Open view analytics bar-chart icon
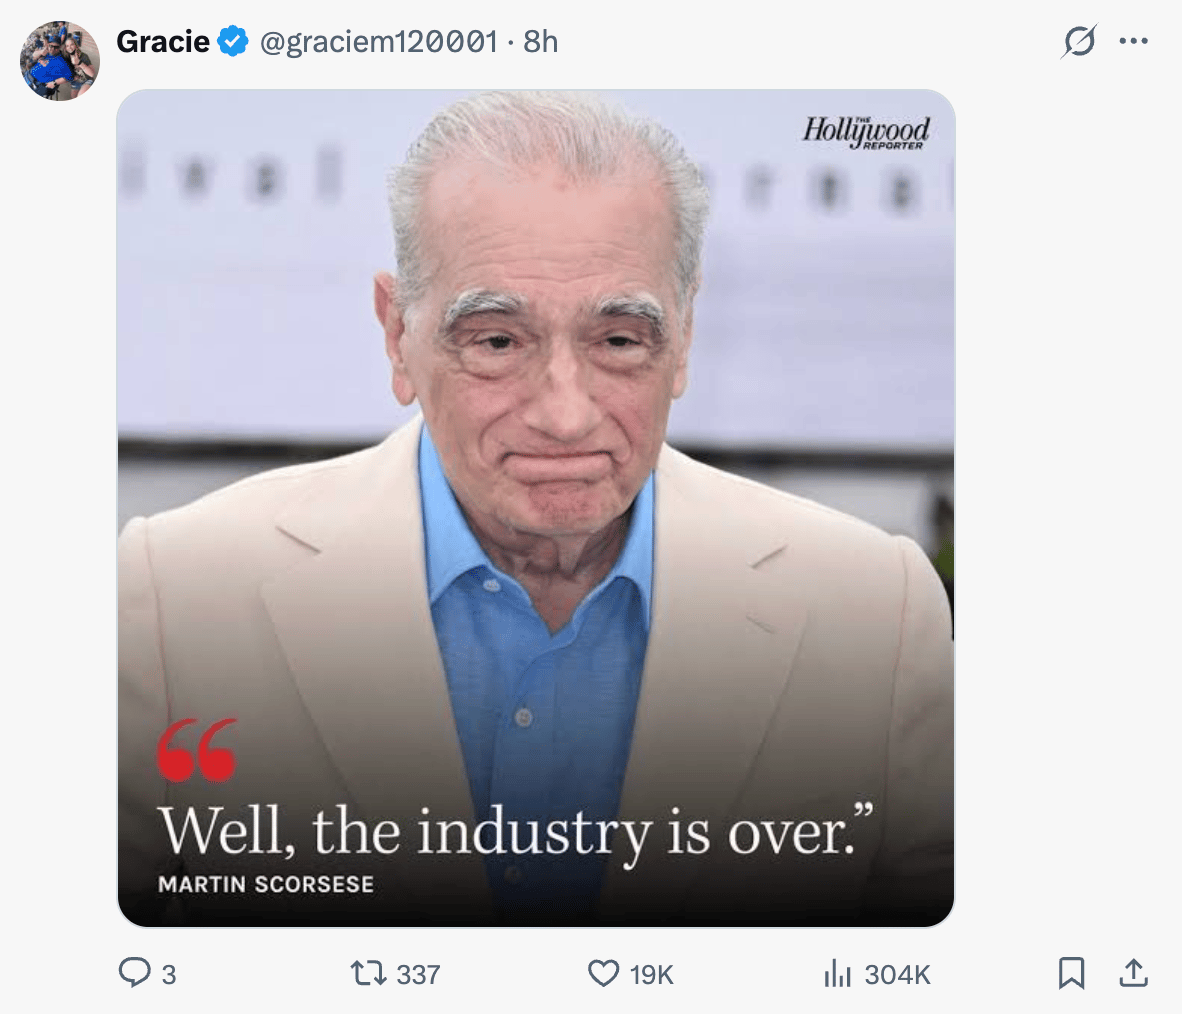The height and width of the screenshot is (1014, 1182). [x=838, y=973]
